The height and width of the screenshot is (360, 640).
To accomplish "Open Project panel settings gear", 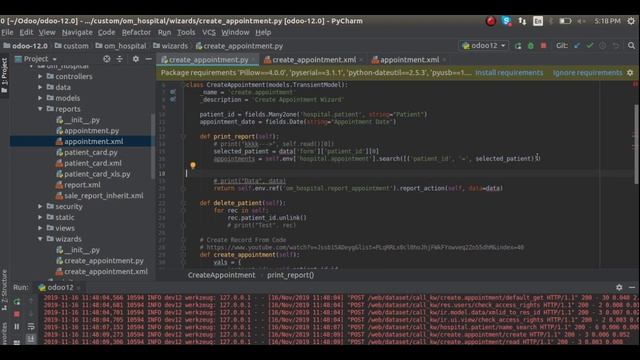I will [136, 59].
